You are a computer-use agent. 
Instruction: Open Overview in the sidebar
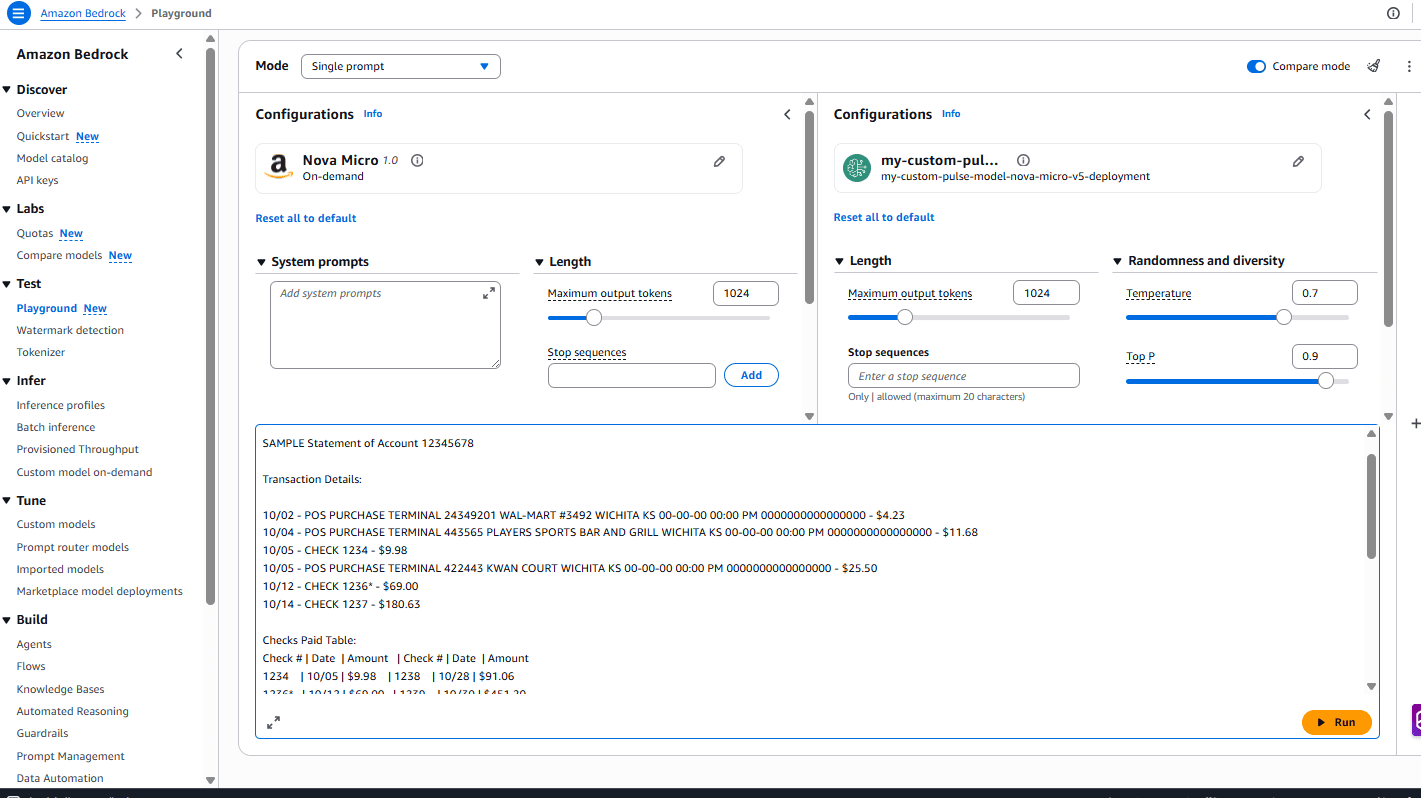coord(40,113)
